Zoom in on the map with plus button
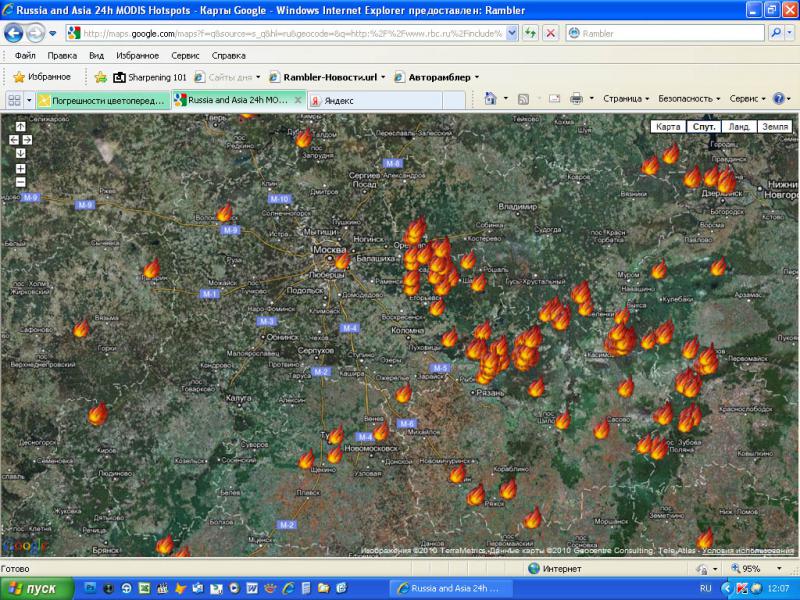Viewport: 800px width, 600px height. (x=20, y=168)
